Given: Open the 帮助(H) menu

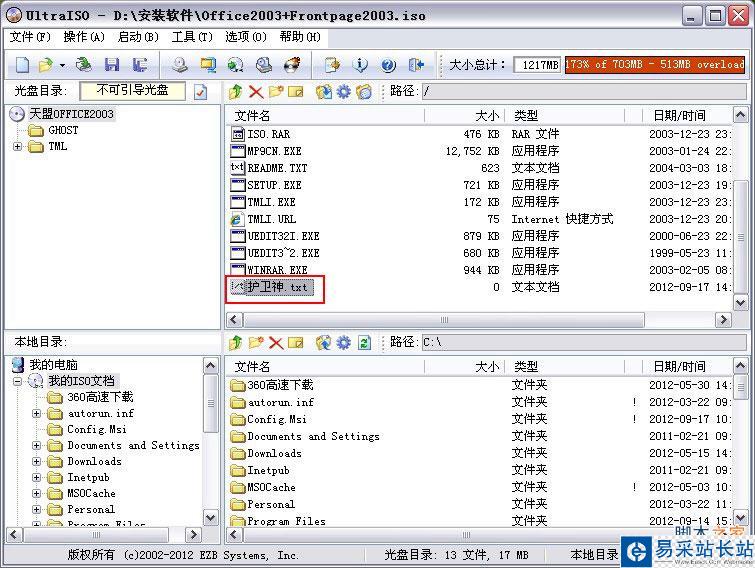Looking at the screenshot, I should point(300,37).
